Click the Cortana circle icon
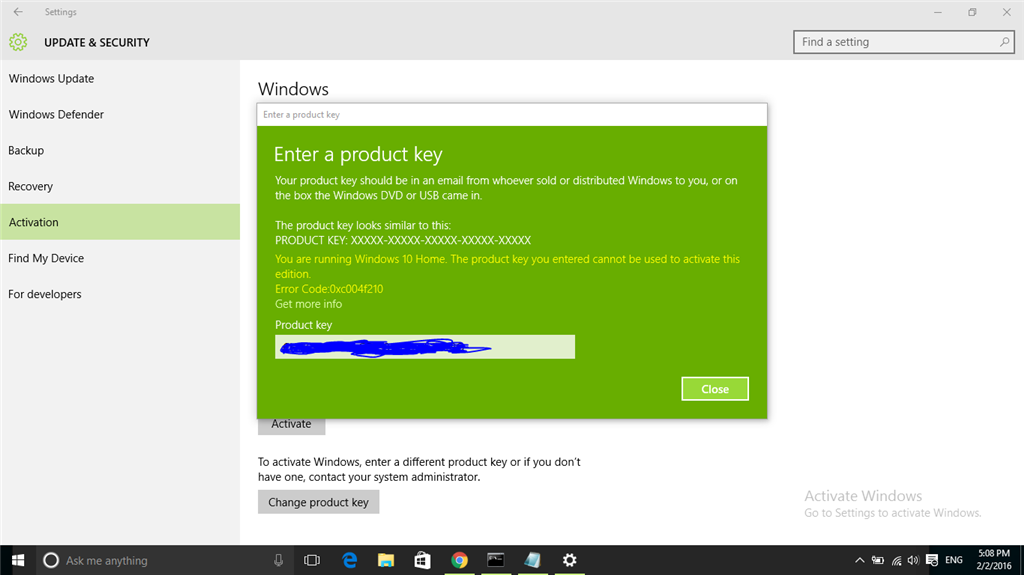 (x=51, y=560)
